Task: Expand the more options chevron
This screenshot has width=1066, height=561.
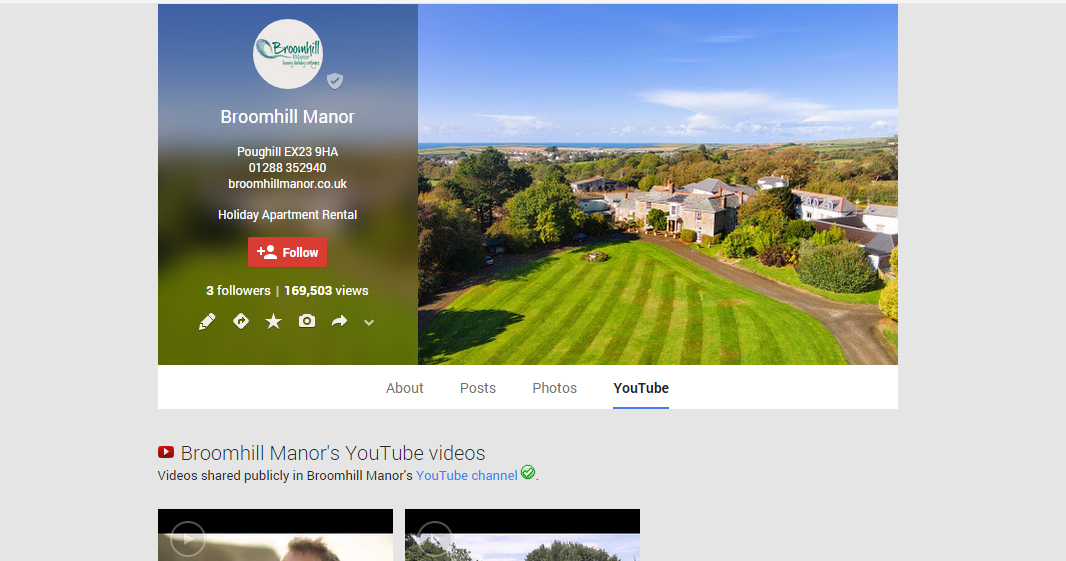Action: click(x=369, y=322)
